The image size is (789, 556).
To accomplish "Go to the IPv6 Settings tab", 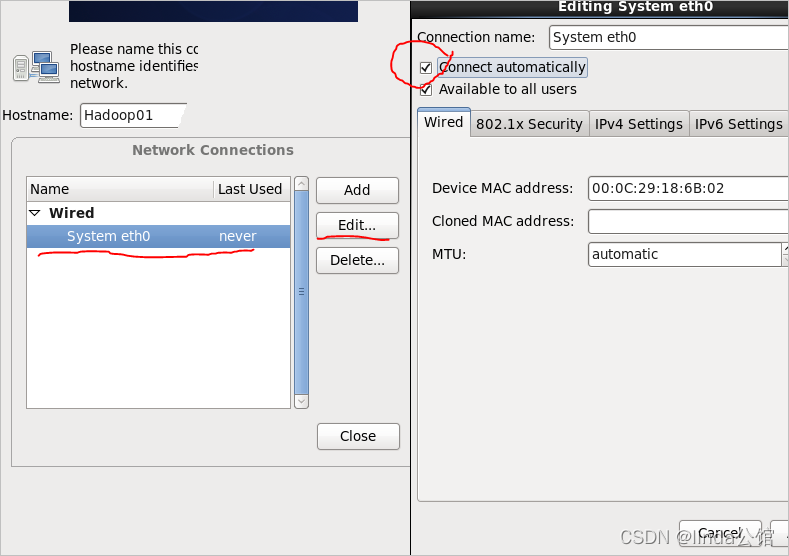I will 738,124.
